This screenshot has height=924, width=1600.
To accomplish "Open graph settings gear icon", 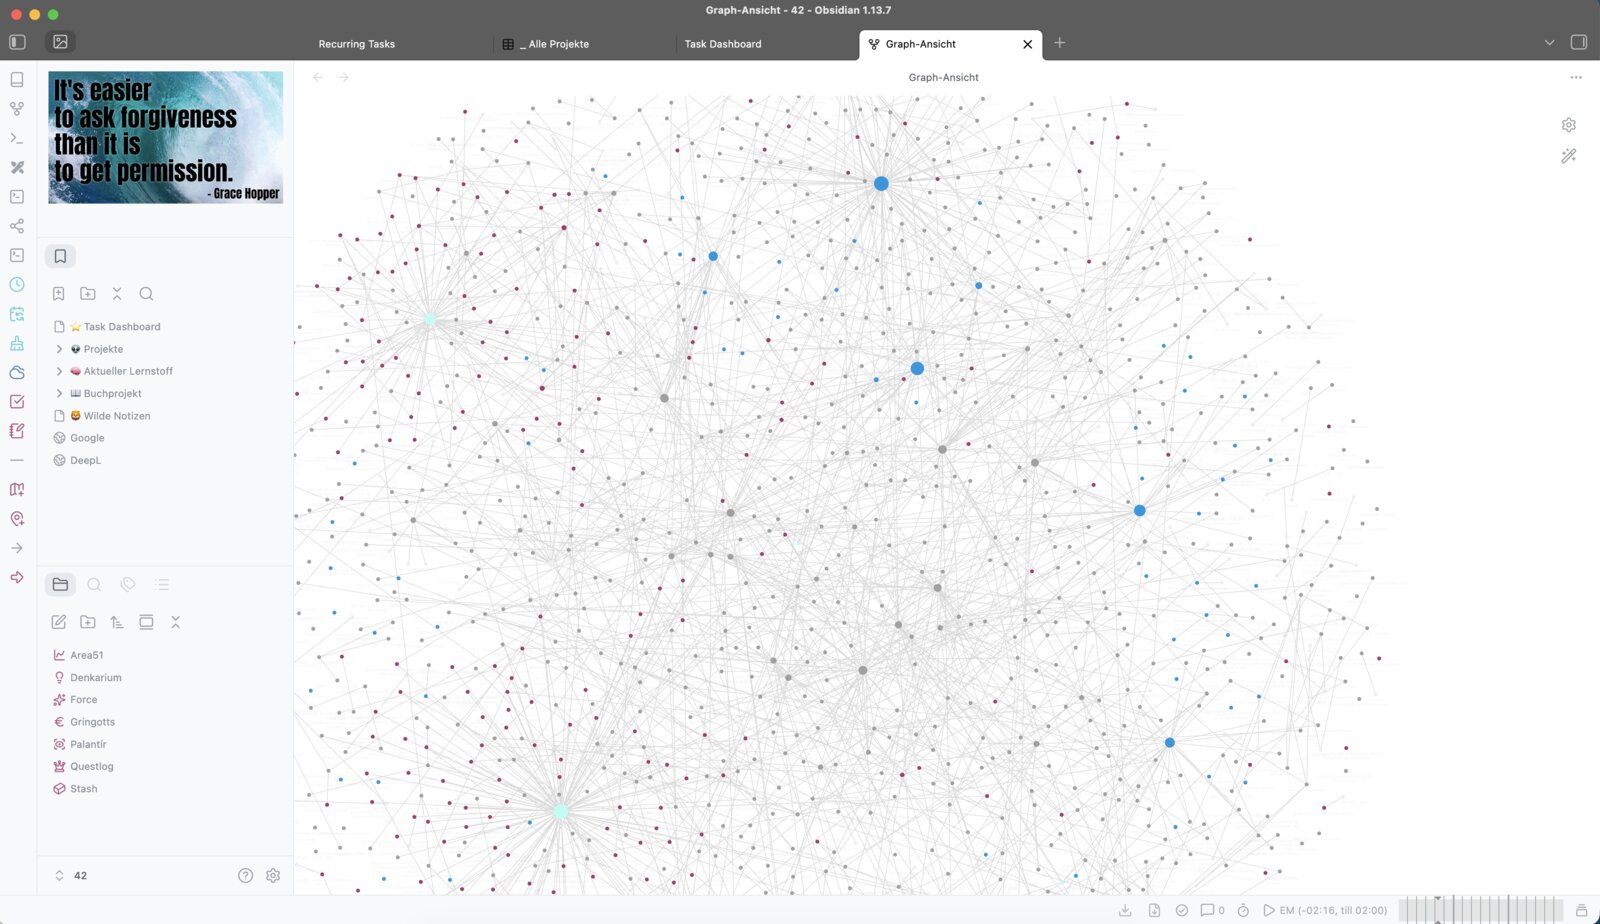I will 1569,125.
